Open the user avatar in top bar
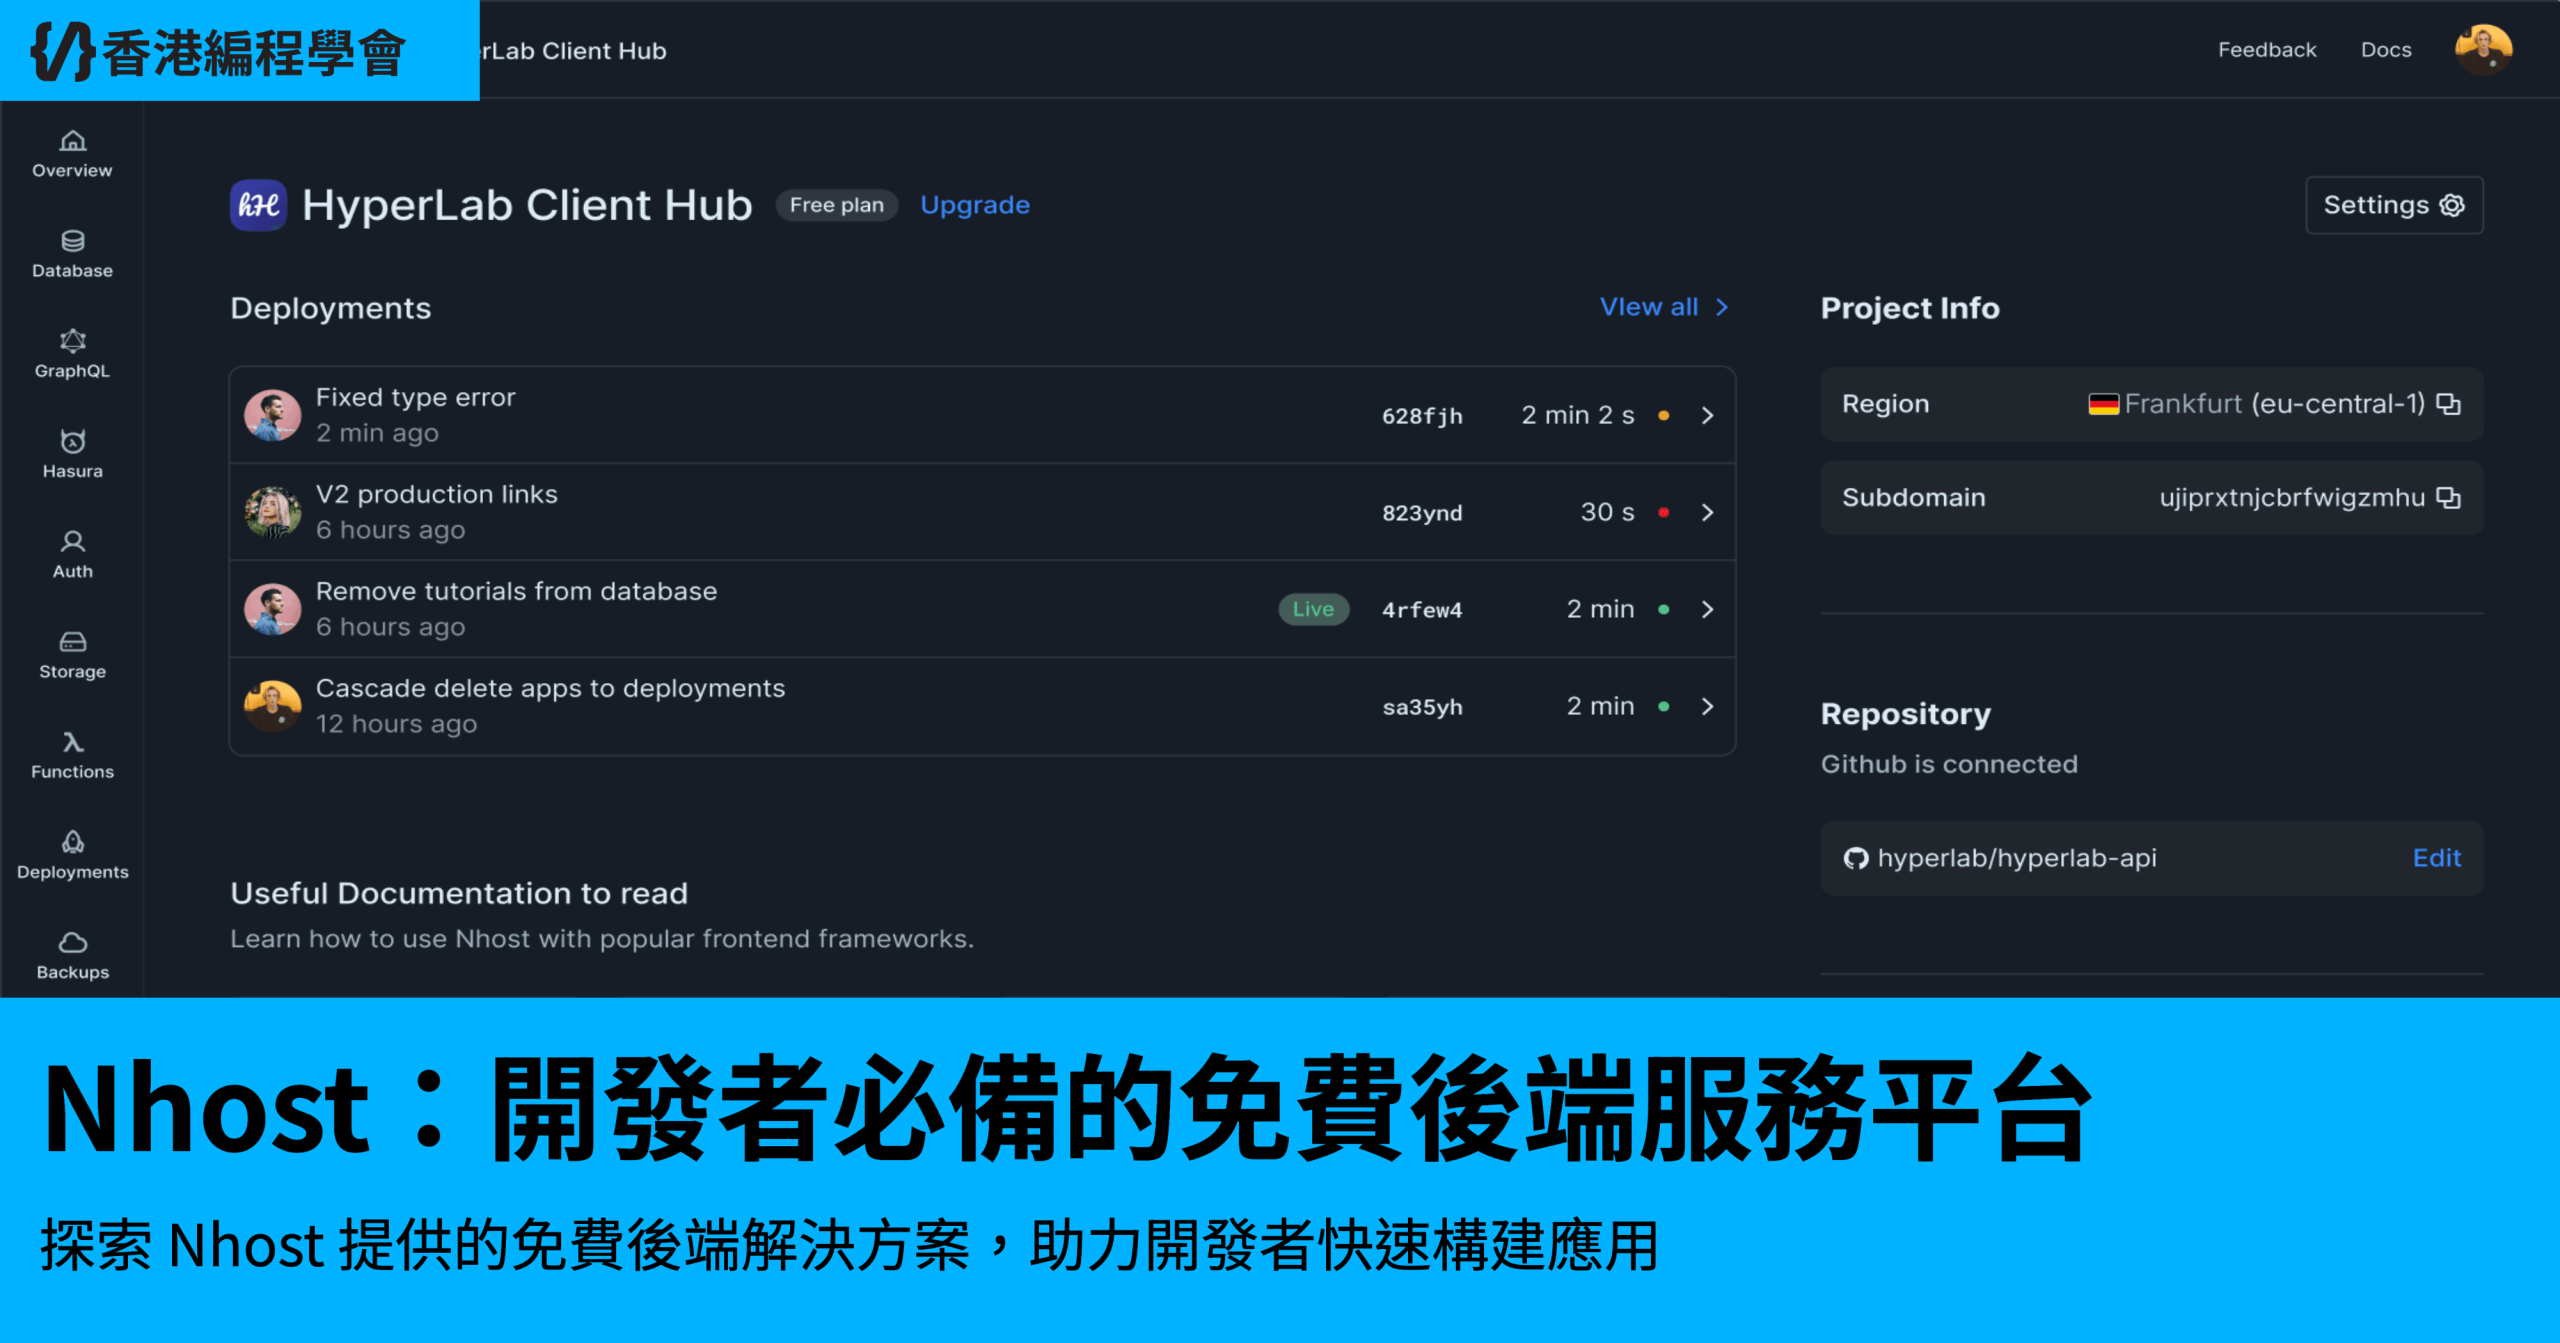The width and height of the screenshot is (2560, 1343). [2483, 49]
